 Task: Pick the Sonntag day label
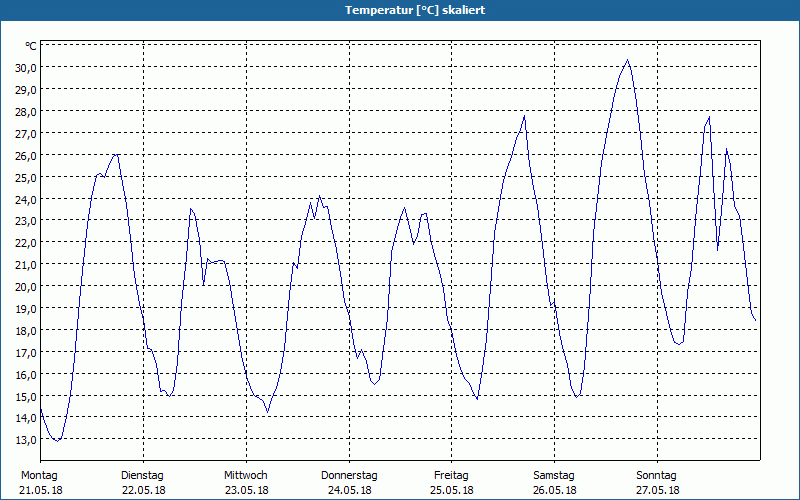(656, 475)
